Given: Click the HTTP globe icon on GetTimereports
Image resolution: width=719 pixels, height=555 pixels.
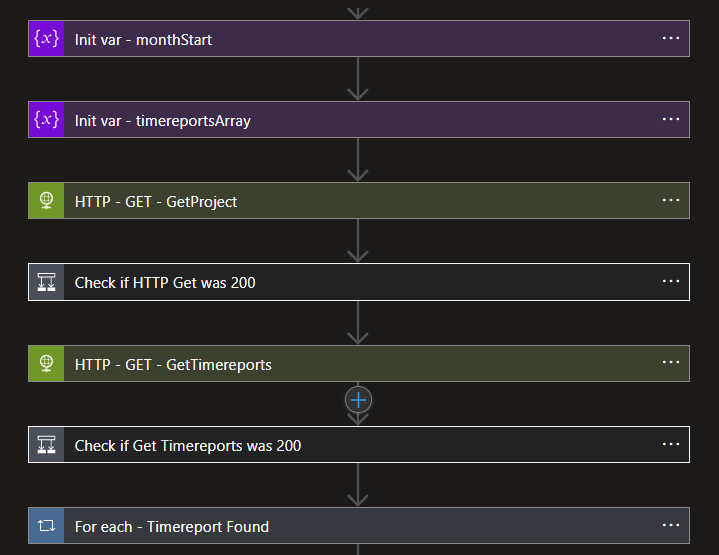Looking at the screenshot, I should [46, 364].
